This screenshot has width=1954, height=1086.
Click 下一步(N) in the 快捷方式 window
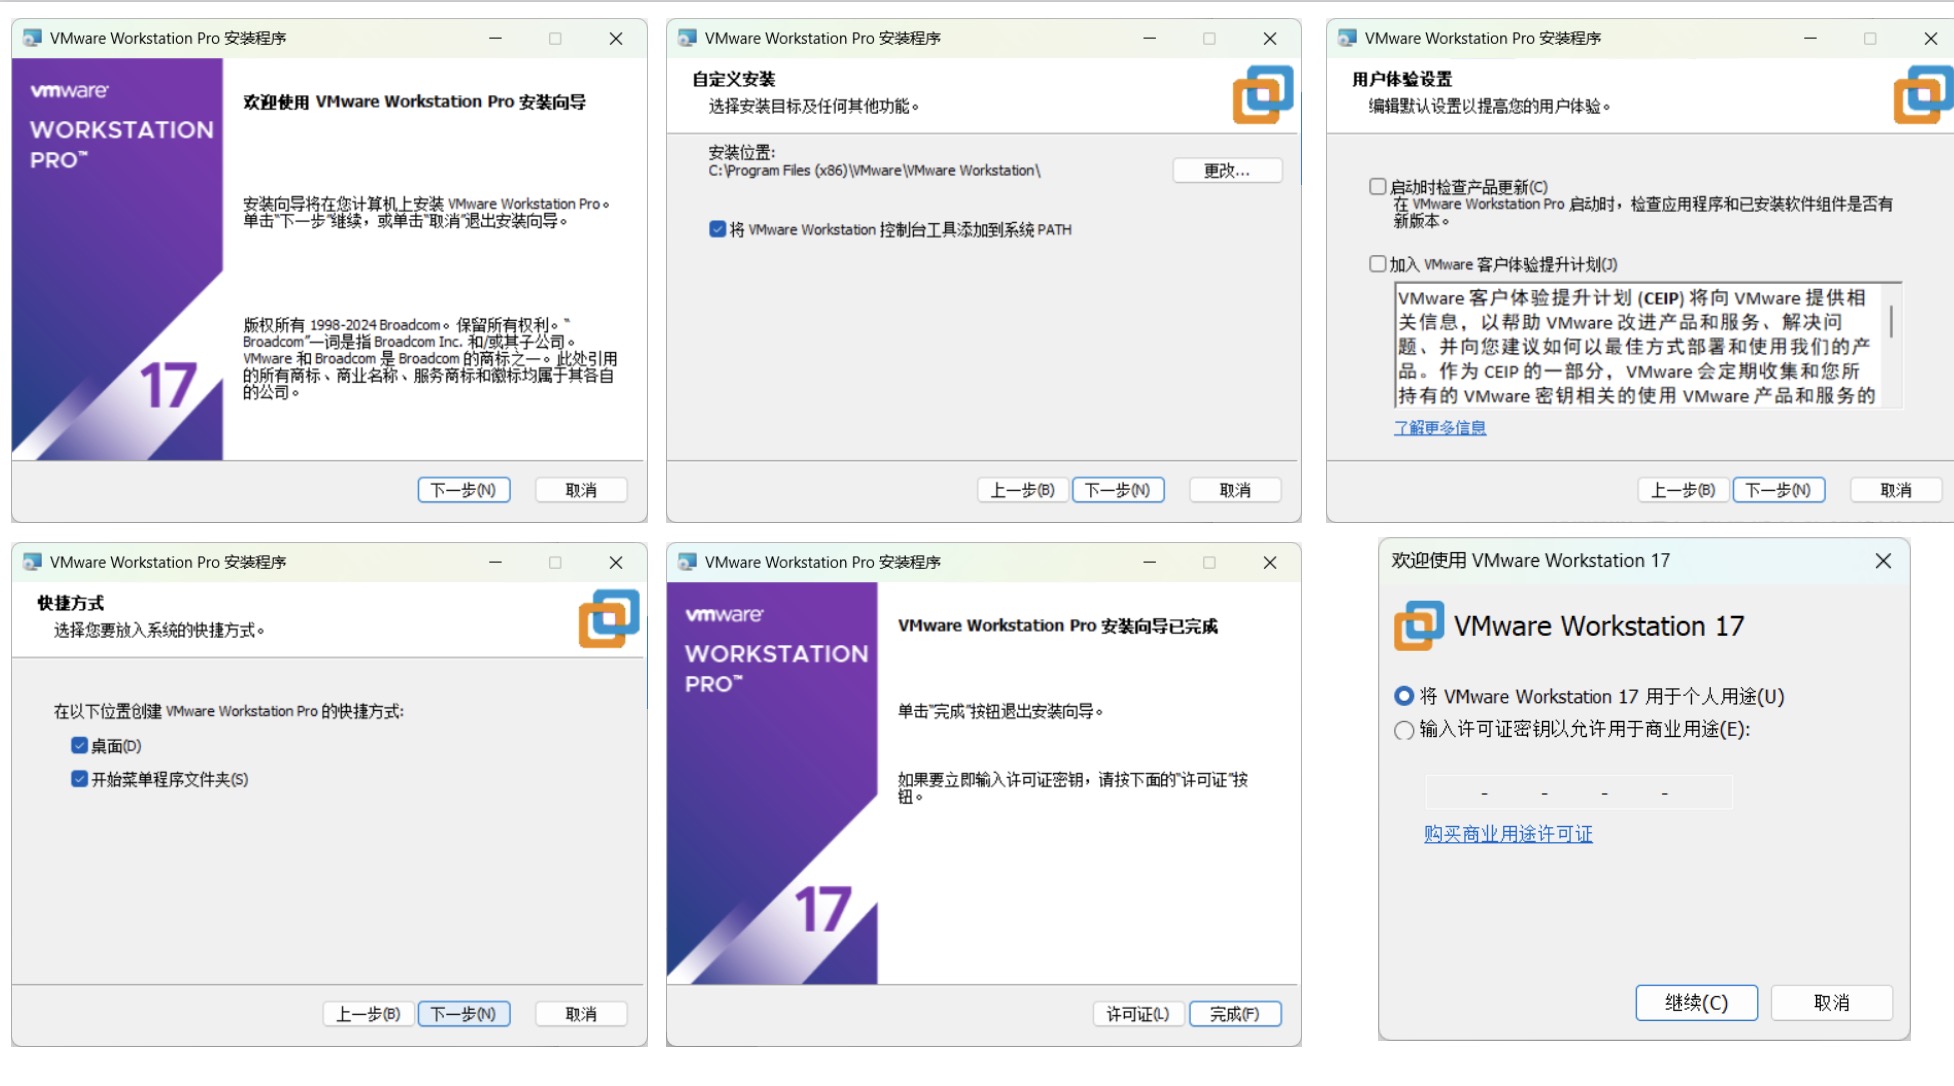(x=464, y=1014)
